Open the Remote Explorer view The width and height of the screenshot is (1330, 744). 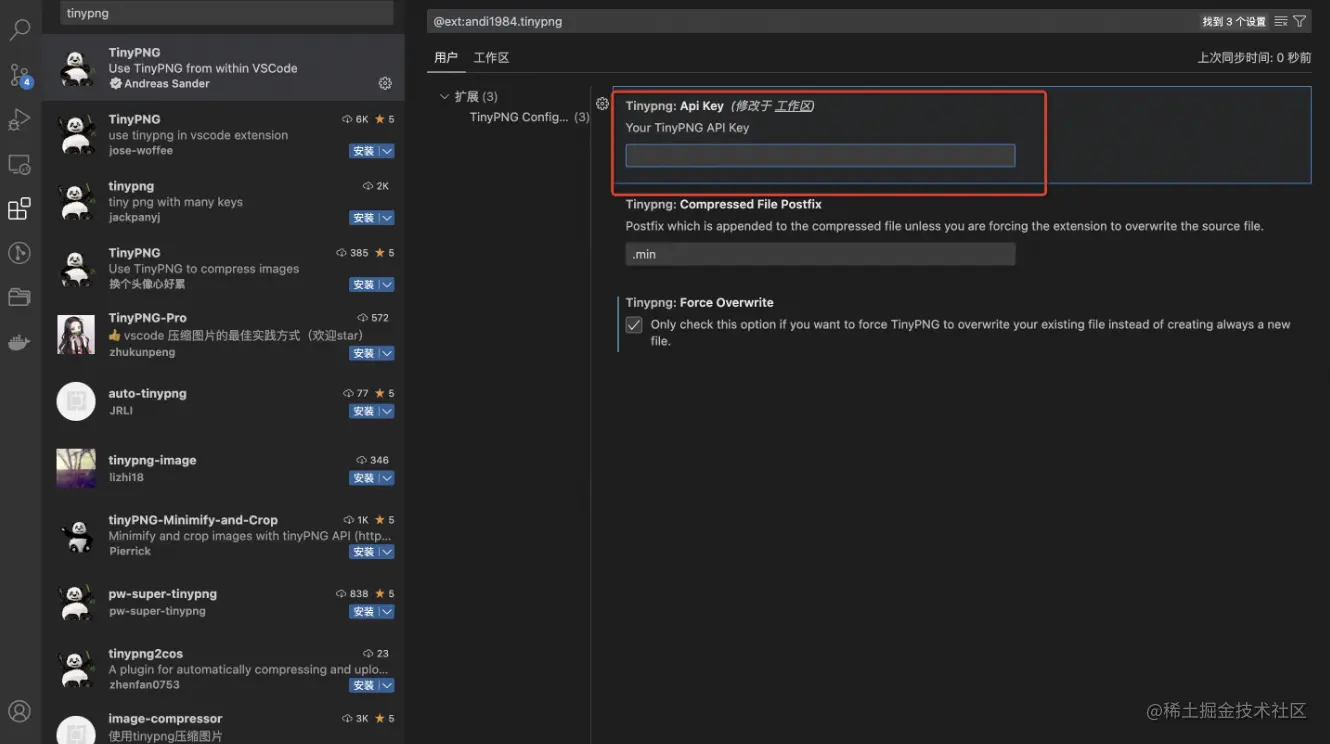[x=19, y=165]
